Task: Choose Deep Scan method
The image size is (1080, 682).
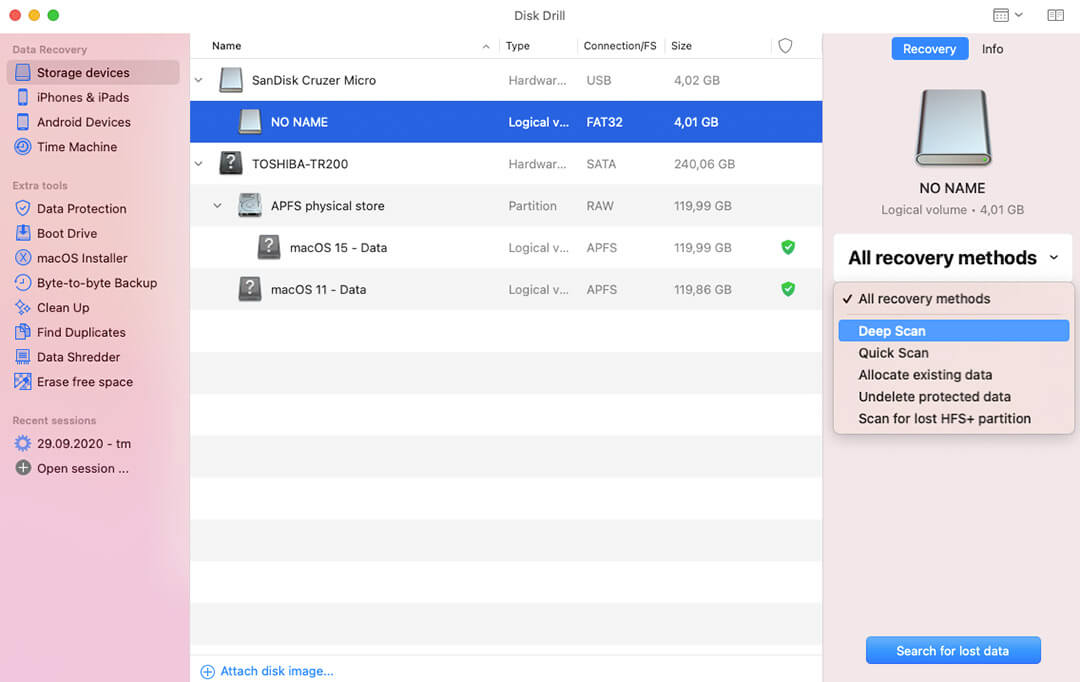Action: pos(953,331)
